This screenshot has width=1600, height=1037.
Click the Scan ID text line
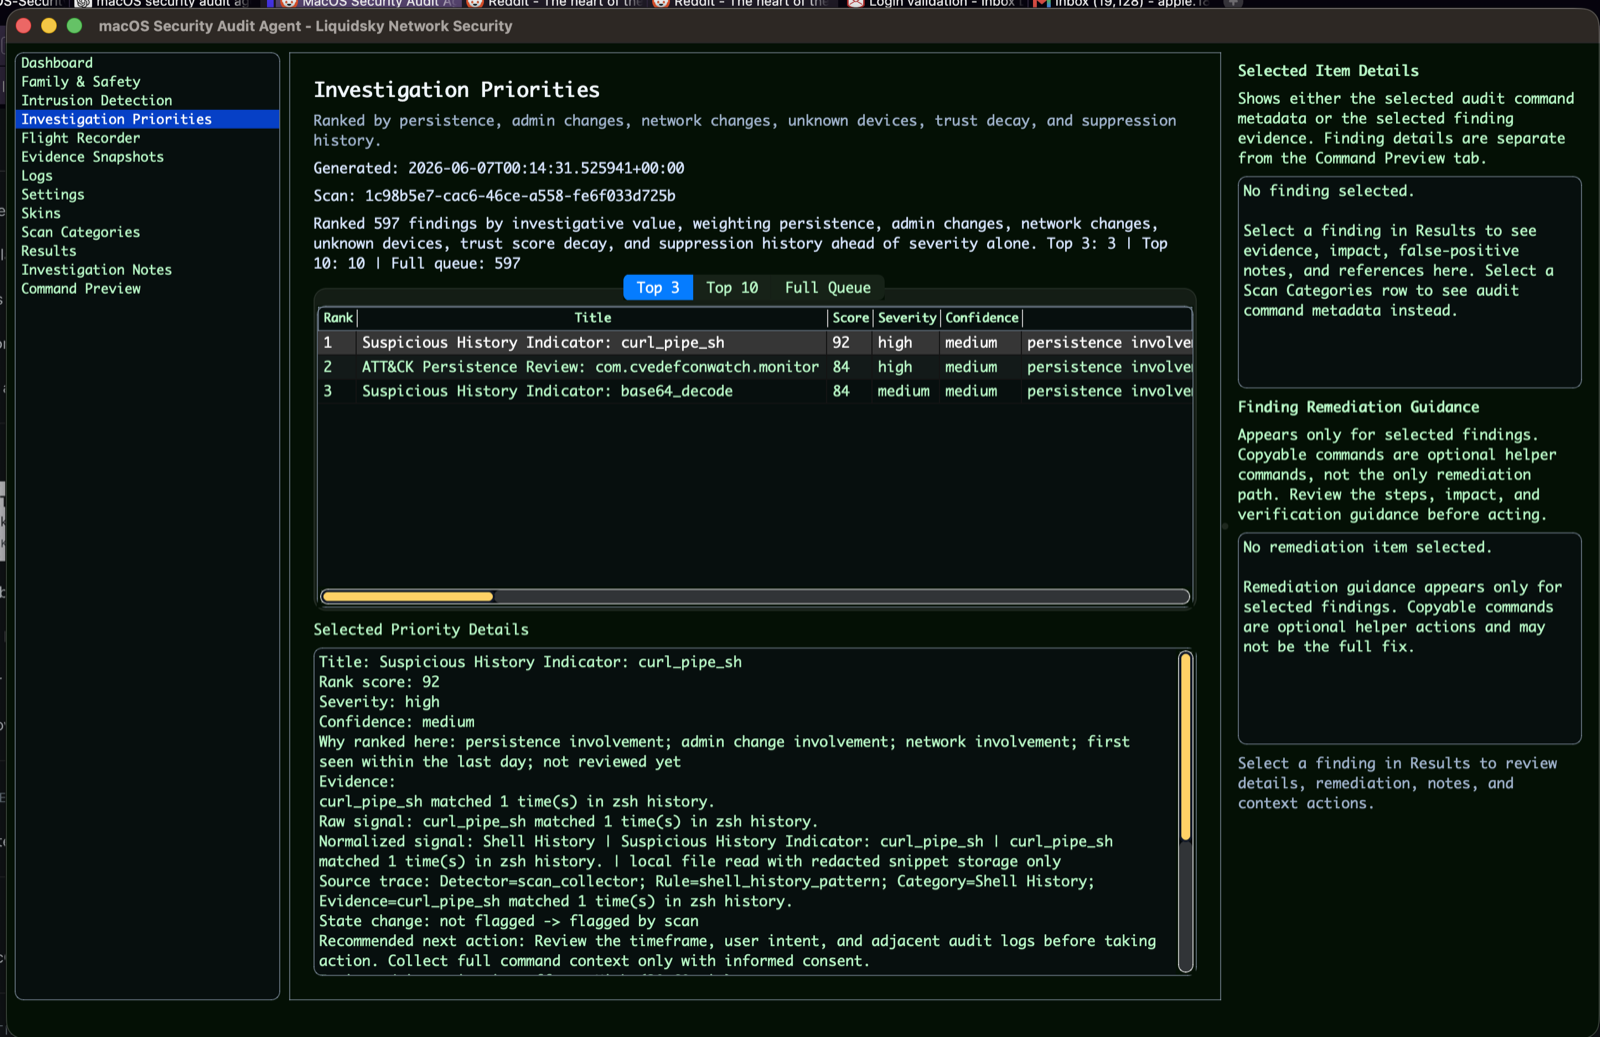[x=494, y=196]
